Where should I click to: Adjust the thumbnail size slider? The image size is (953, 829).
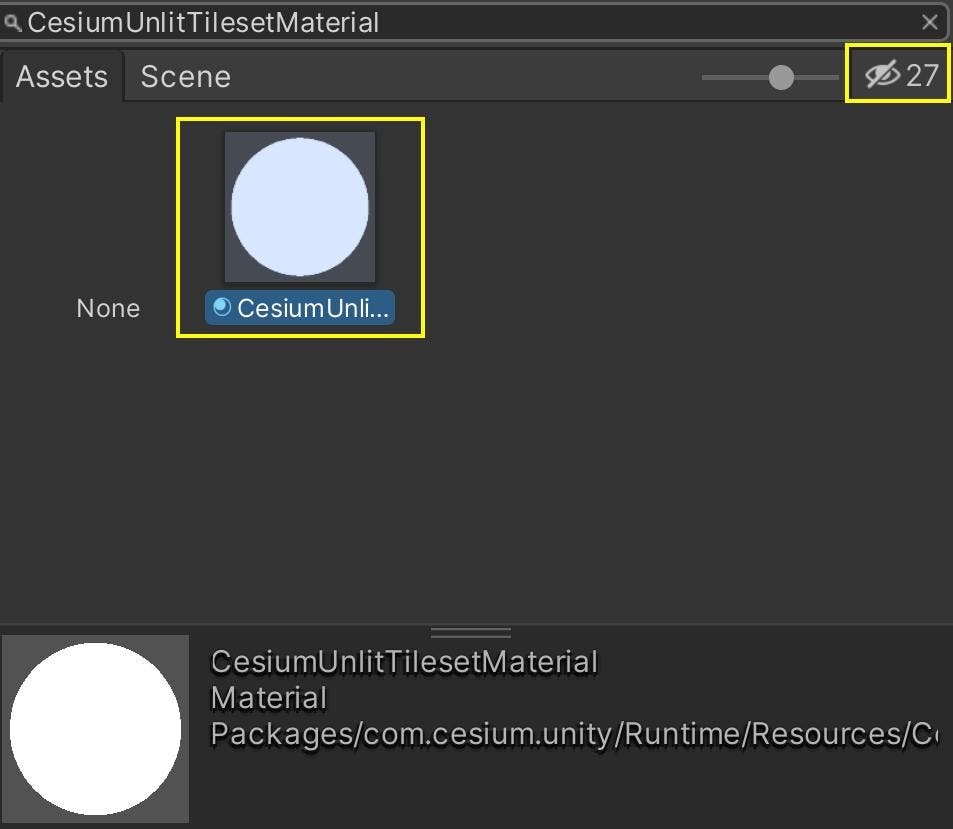[x=779, y=75]
